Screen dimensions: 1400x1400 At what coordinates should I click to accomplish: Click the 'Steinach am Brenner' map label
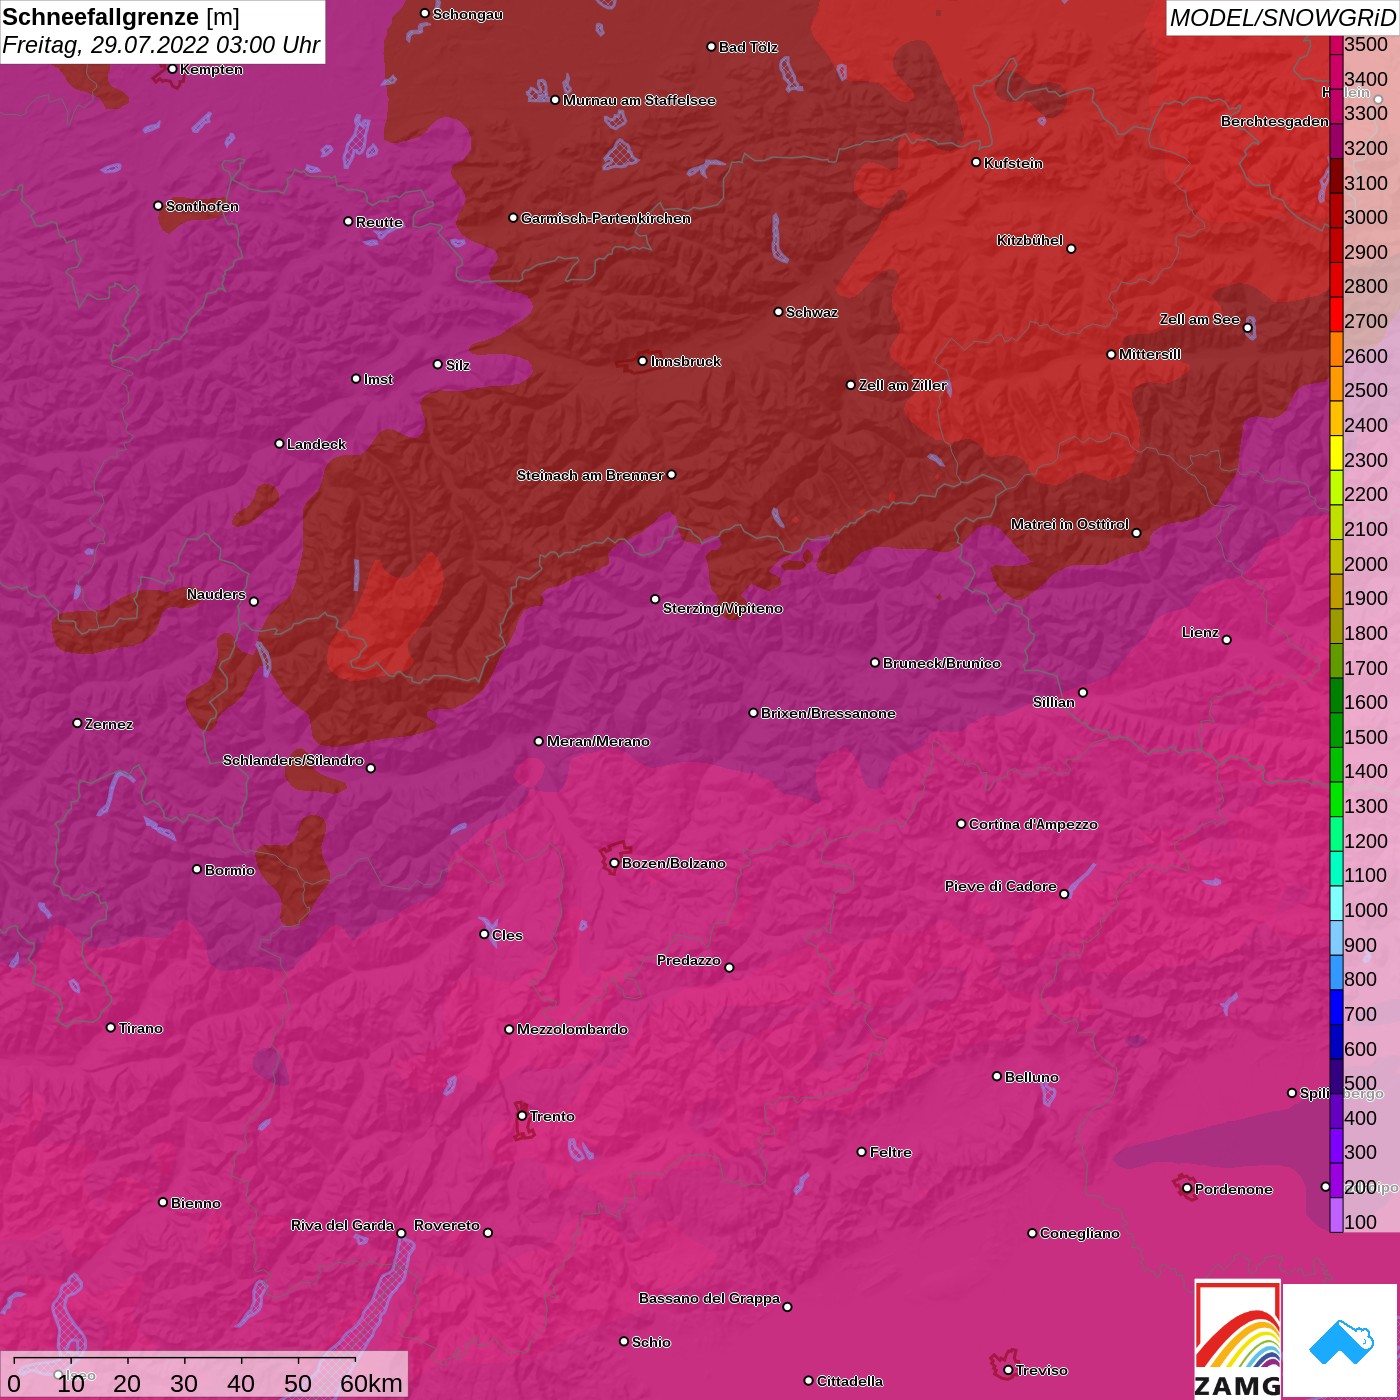point(590,475)
